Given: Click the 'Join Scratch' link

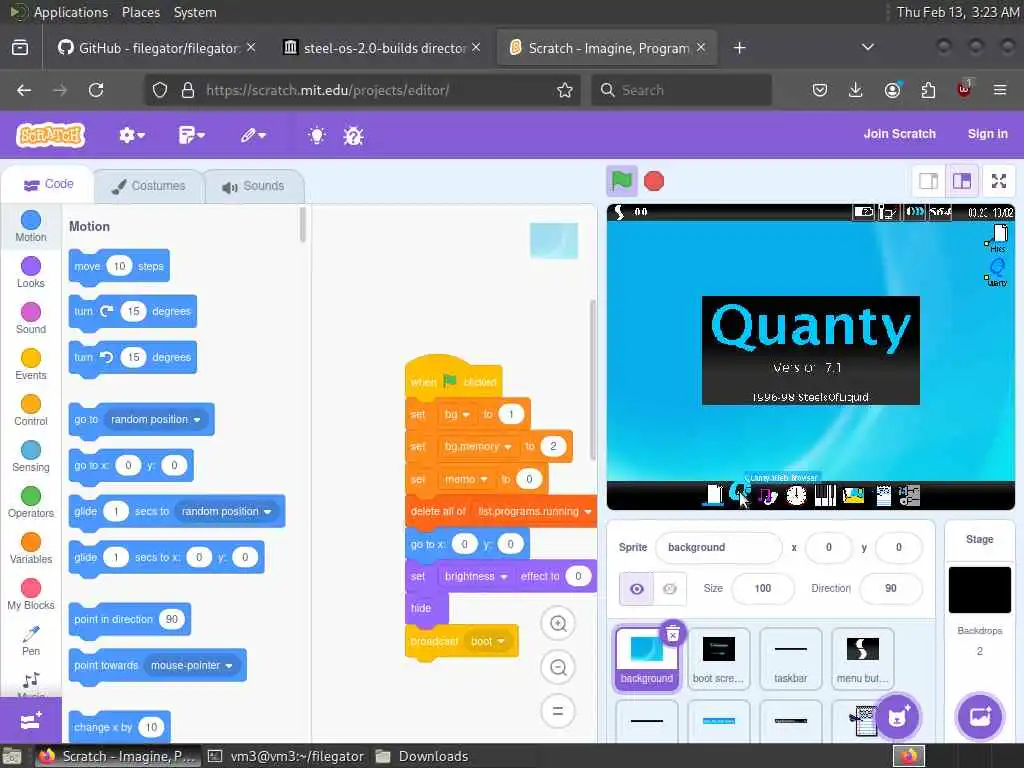Looking at the screenshot, I should [x=899, y=134].
